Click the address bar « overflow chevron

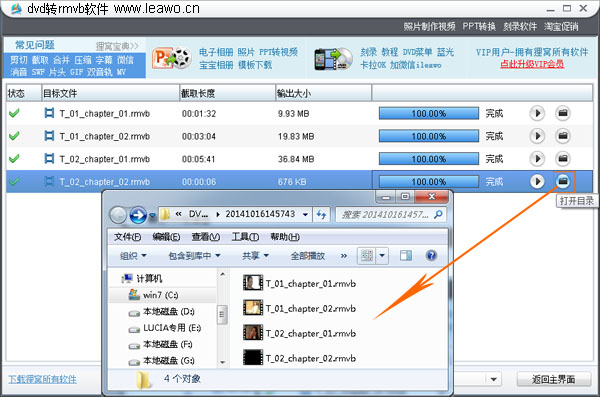click(178, 214)
